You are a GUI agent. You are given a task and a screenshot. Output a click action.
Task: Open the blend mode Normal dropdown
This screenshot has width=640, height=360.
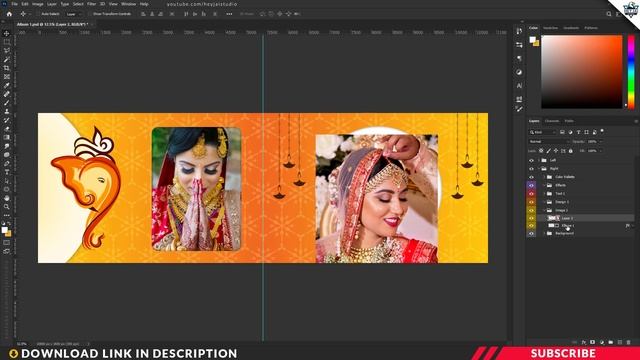(x=549, y=142)
